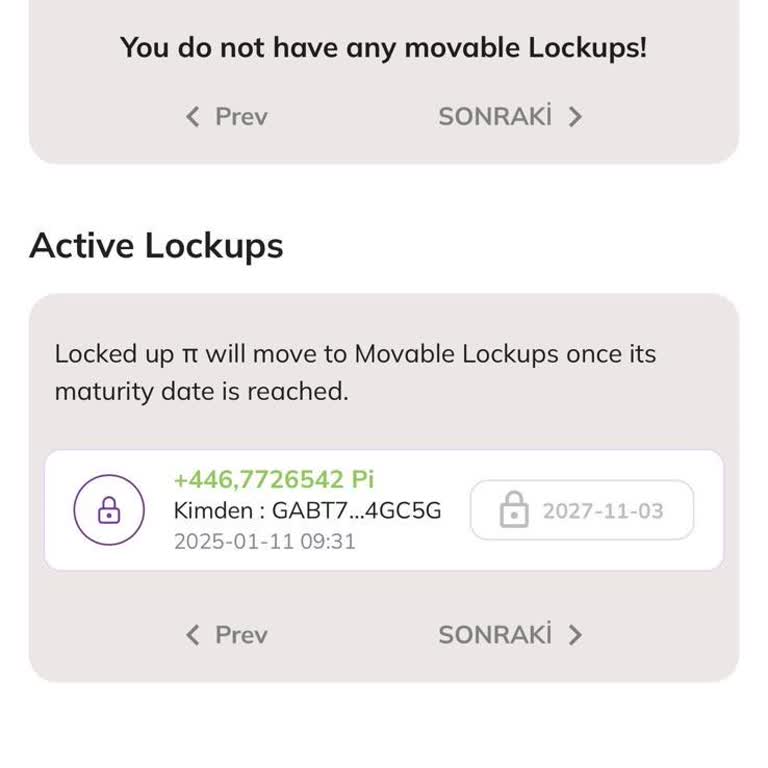Click left chevron beside Prev under movable Lockups message
This screenshot has height=768, width=768.
[x=193, y=117]
